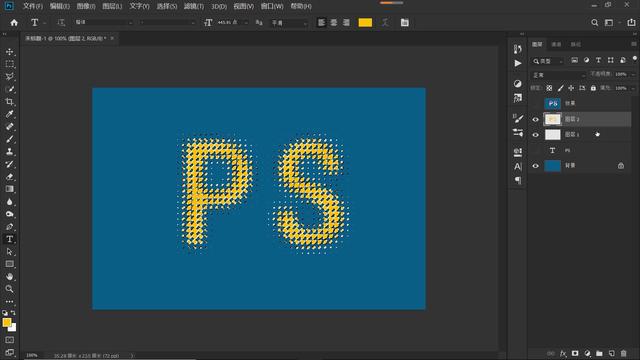640x360 pixels.
Task: Right-align text in options bar
Action: pos(346,22)
